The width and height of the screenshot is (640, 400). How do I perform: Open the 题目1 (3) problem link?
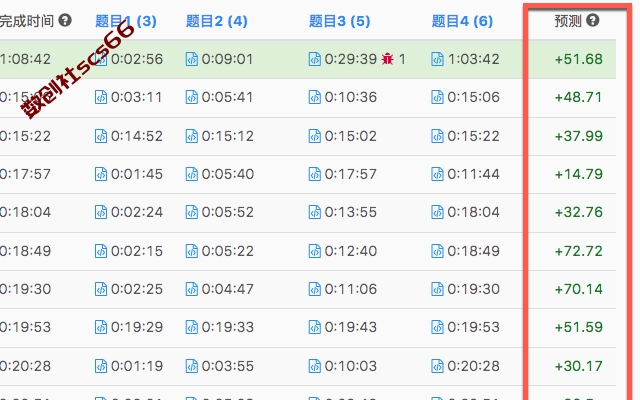tap(126, 21)
